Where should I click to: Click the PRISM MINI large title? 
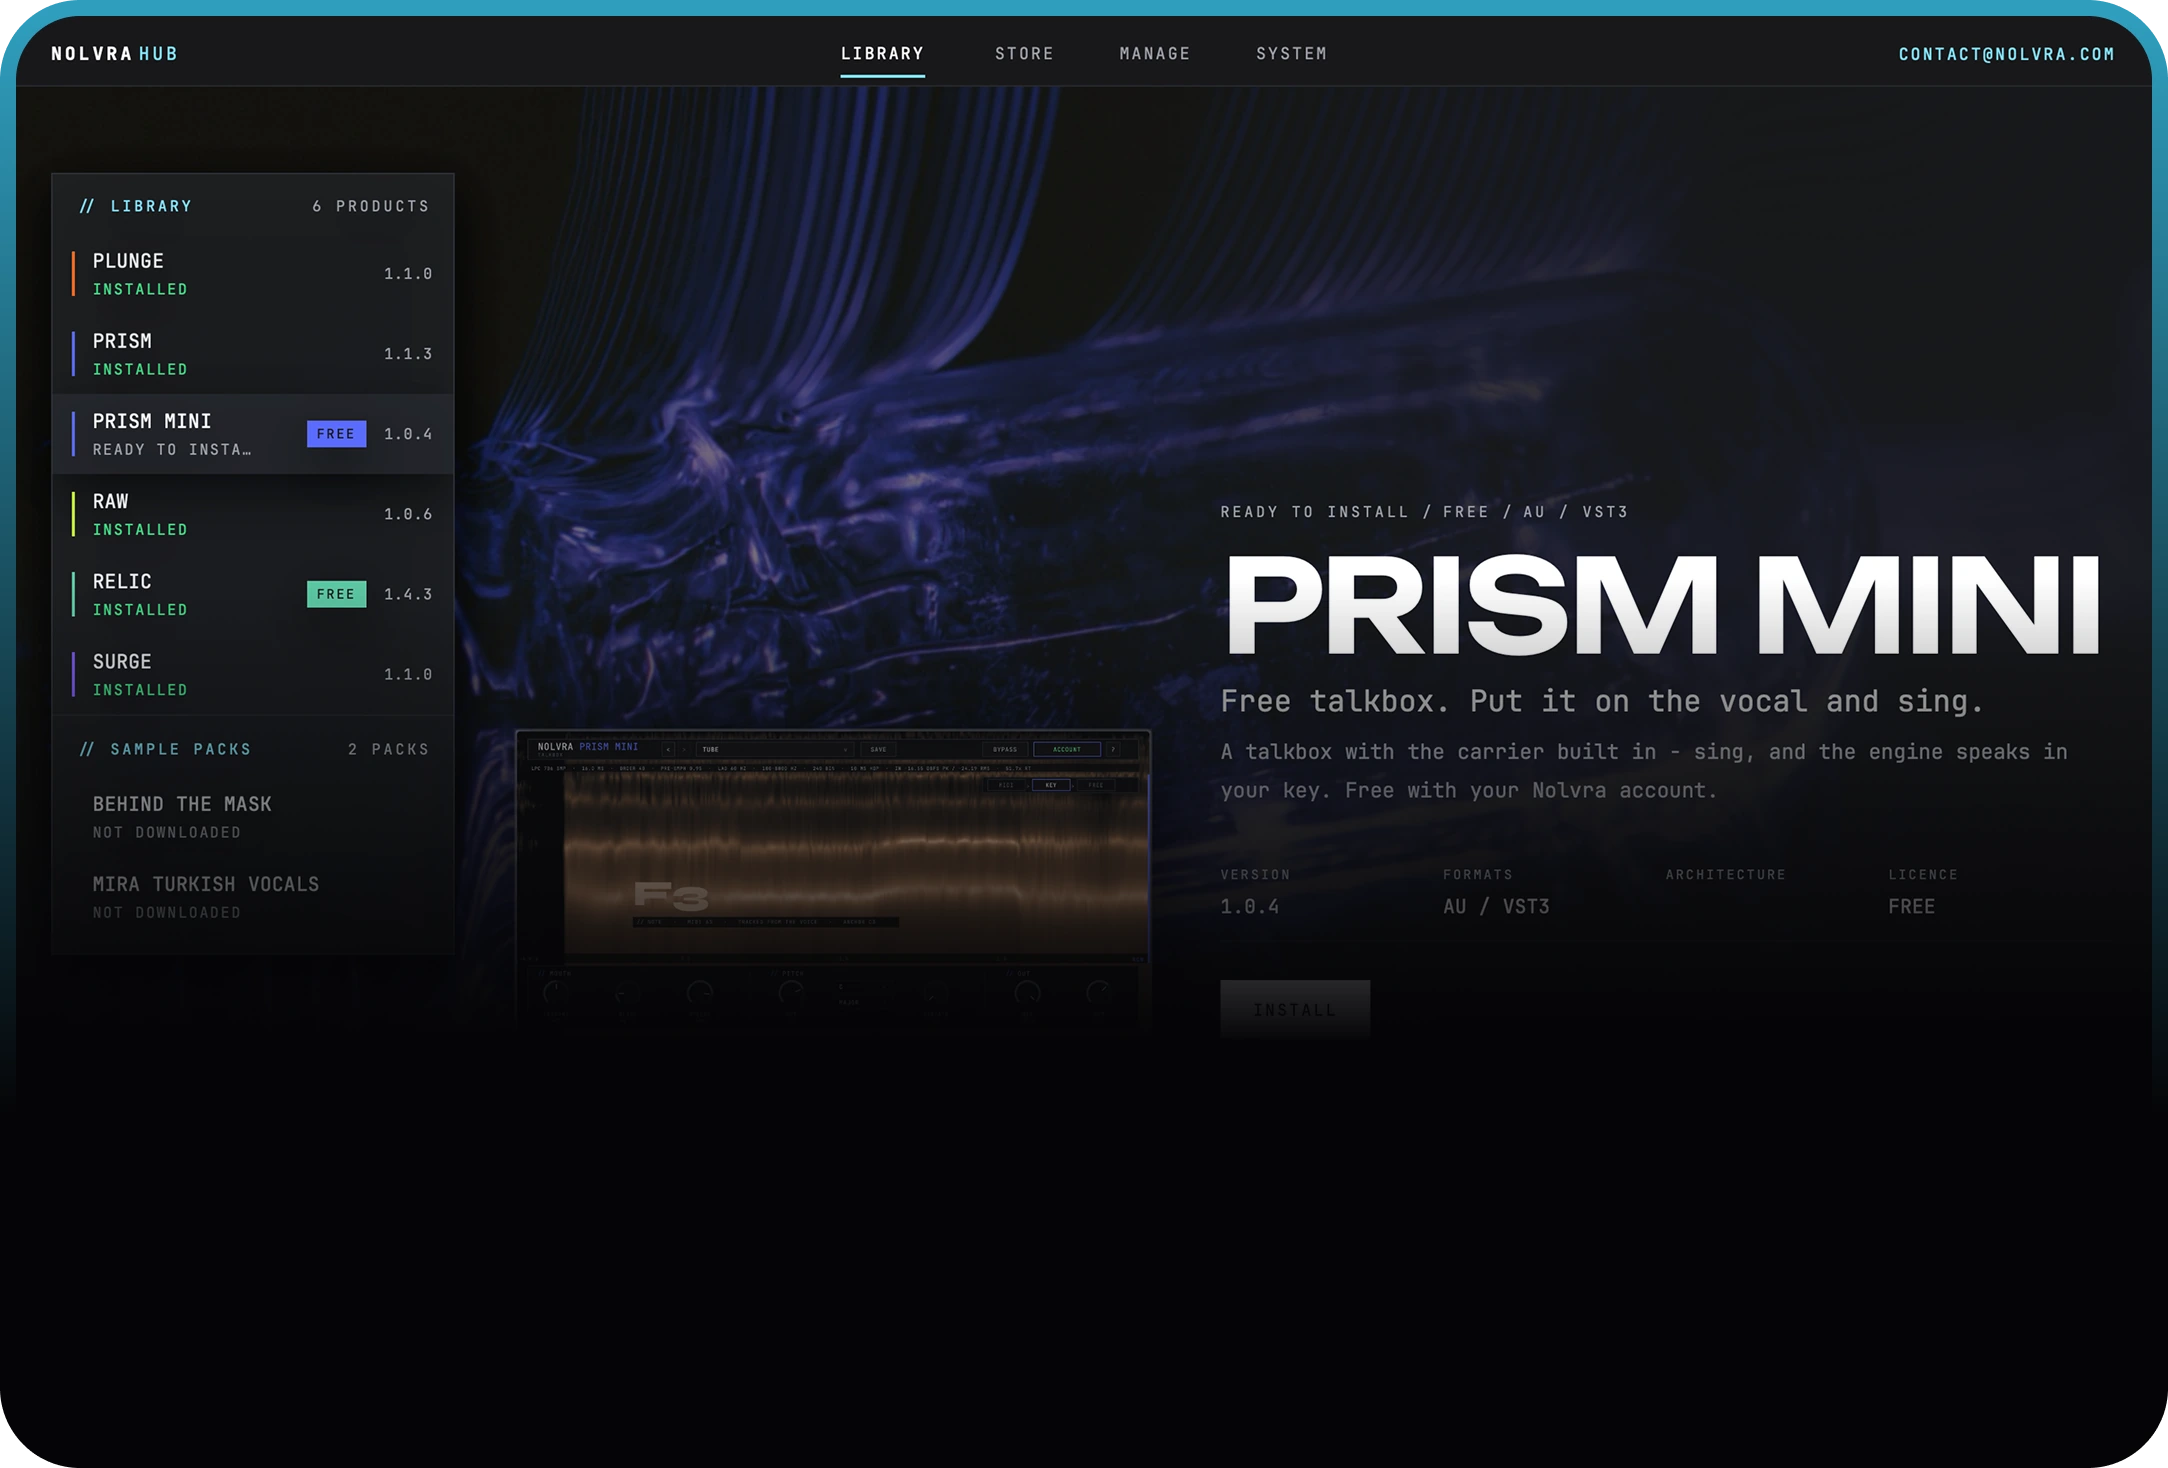1662,605
